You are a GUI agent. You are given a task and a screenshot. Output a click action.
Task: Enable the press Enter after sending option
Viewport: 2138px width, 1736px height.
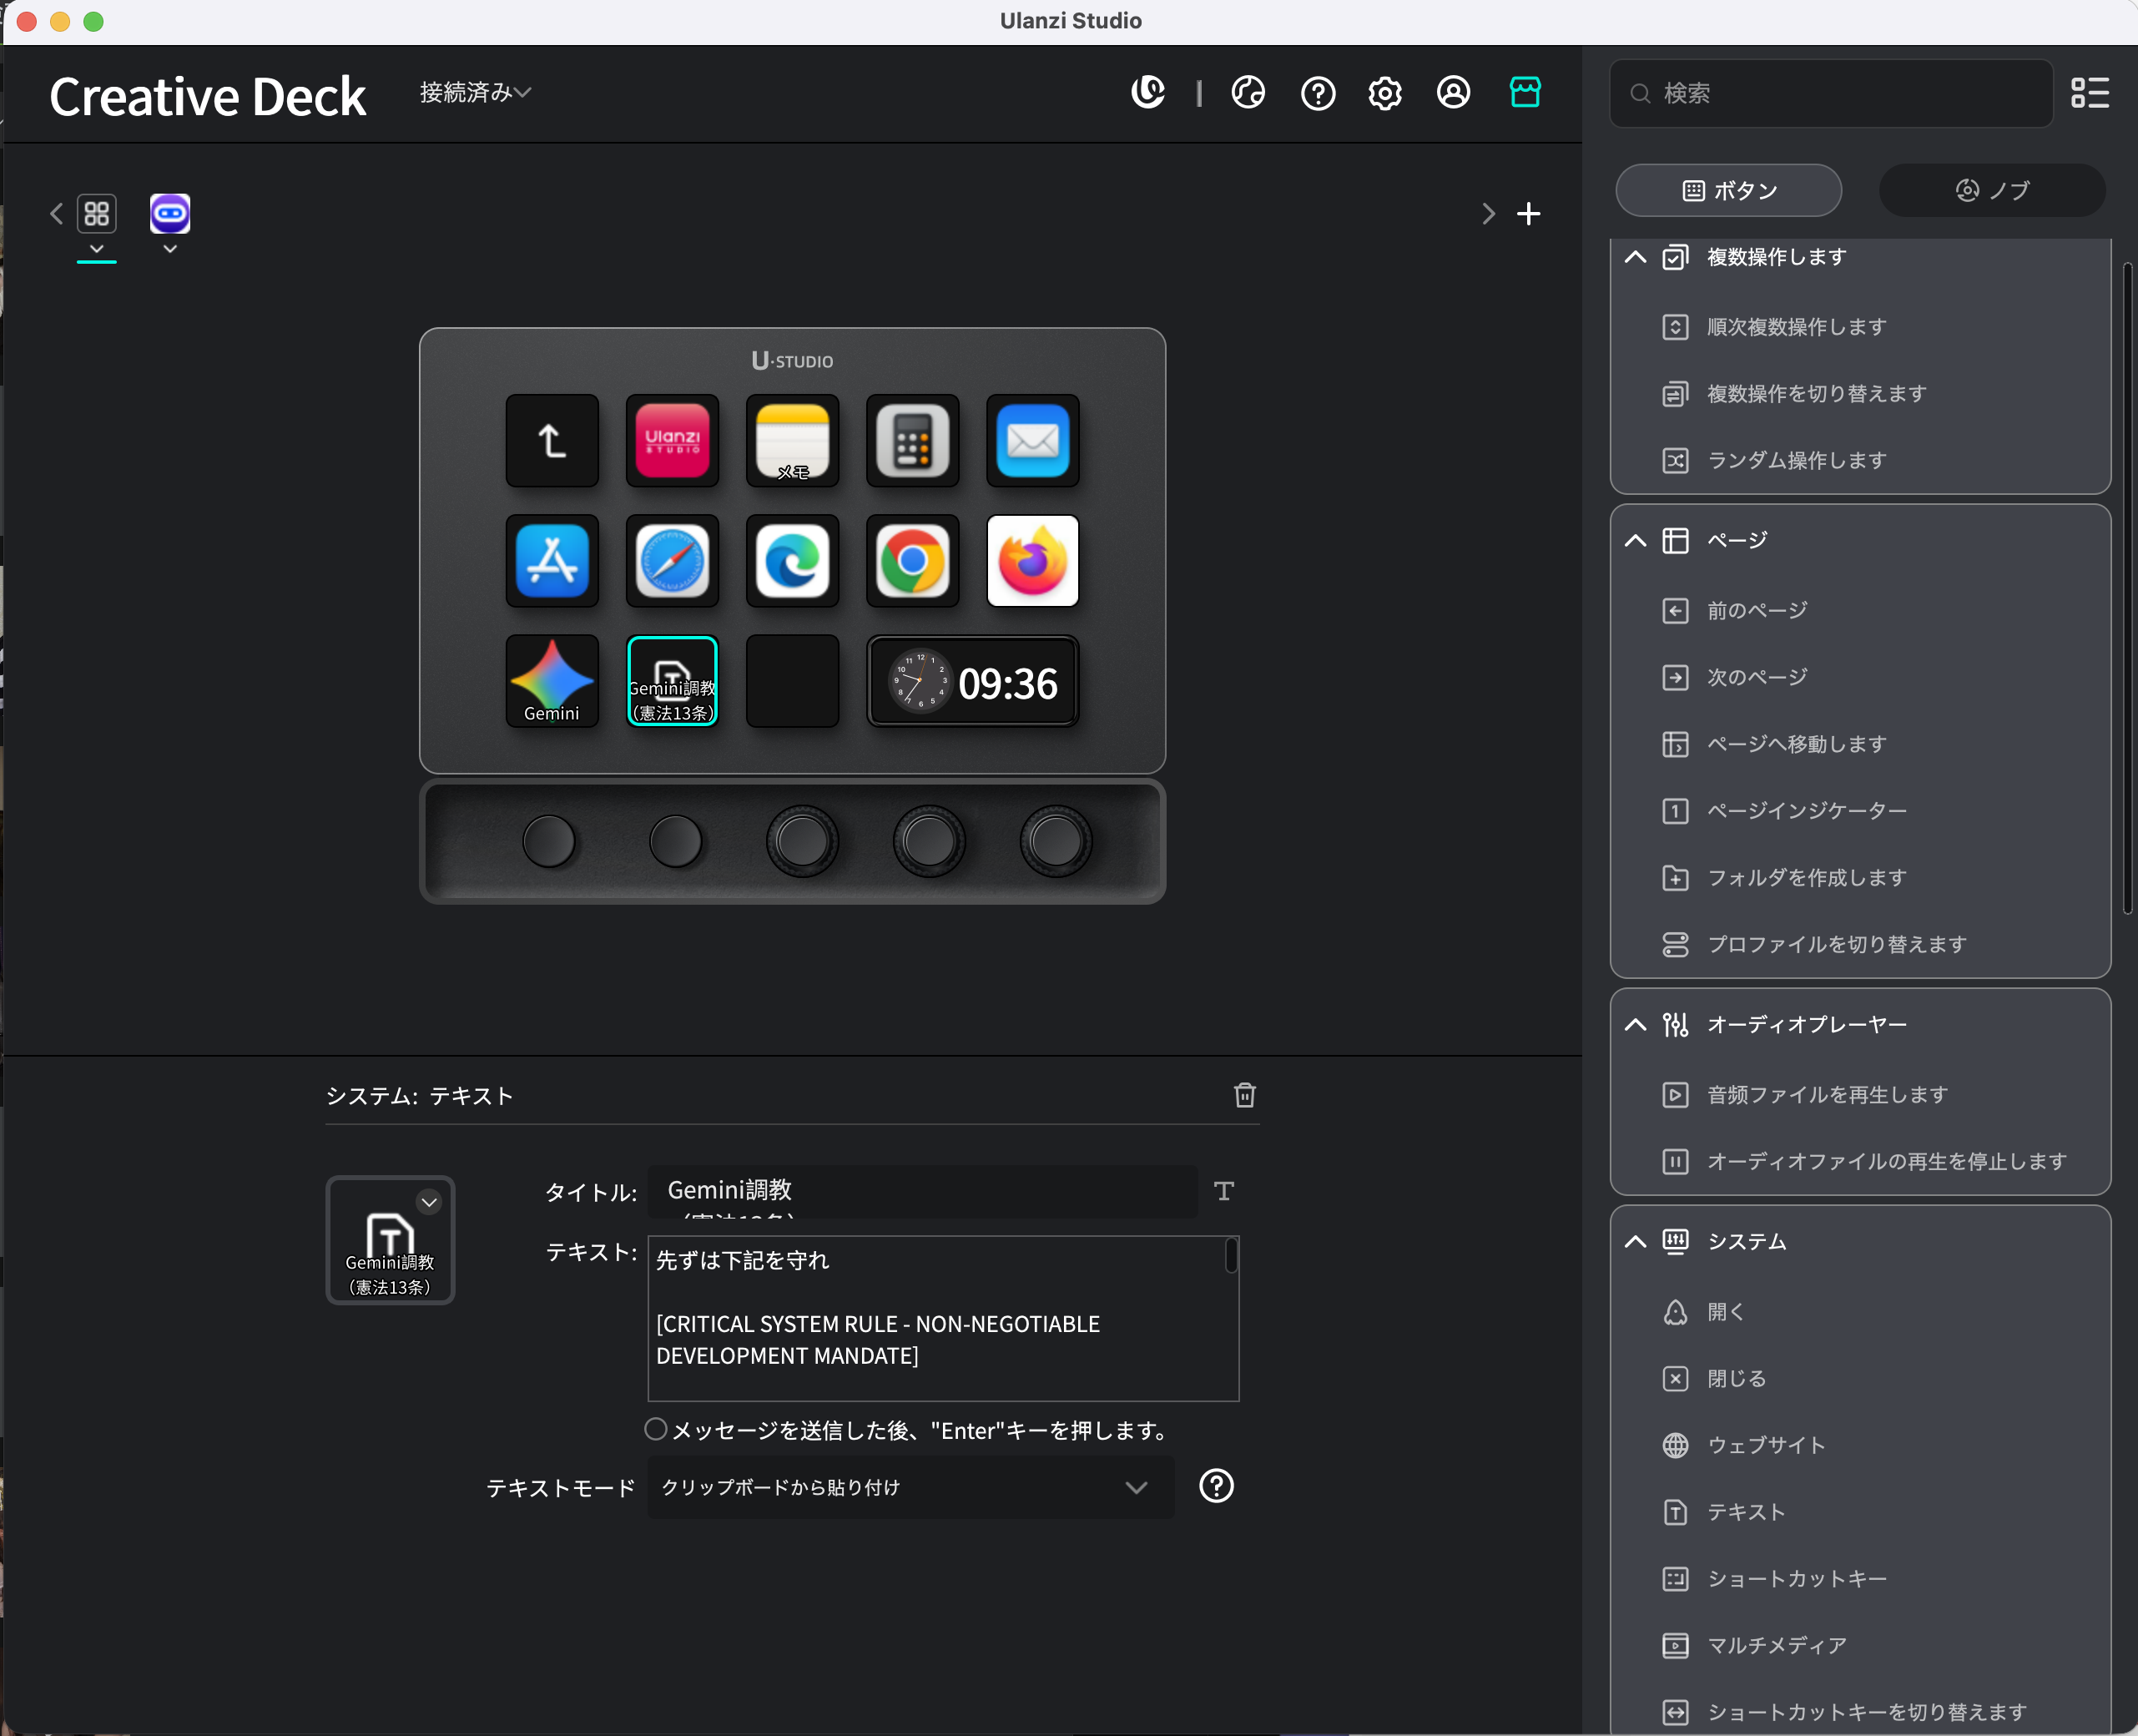coord(655,1429)
